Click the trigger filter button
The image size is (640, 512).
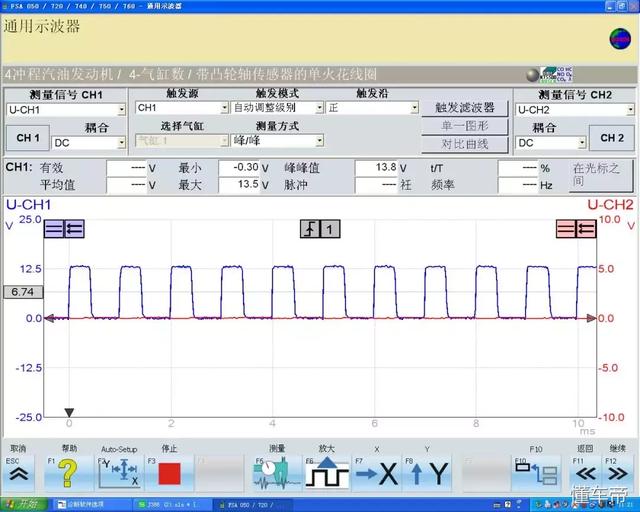[x=465, y=108]
